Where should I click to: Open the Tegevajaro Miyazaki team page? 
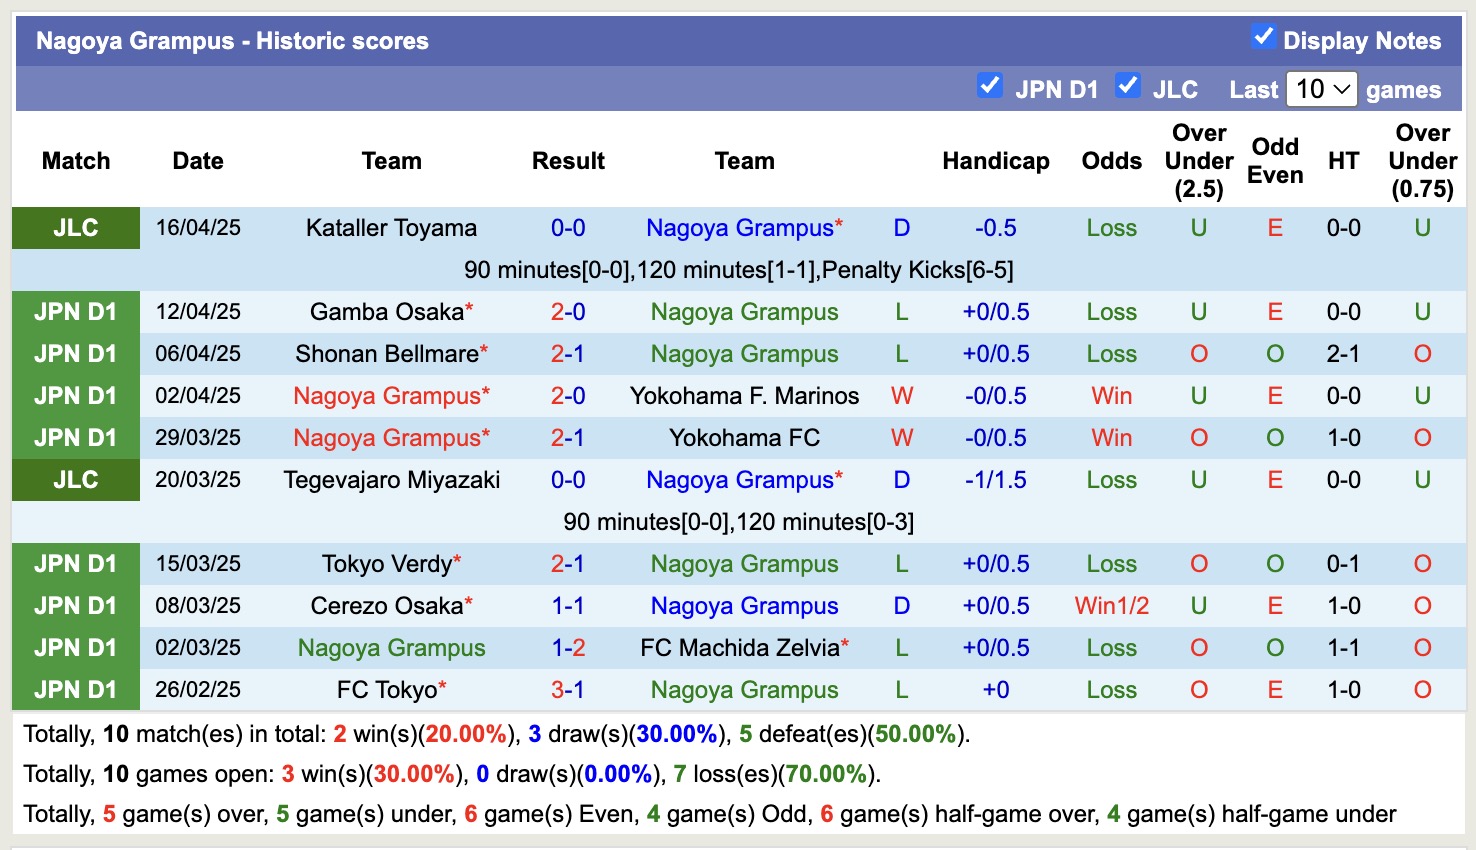(391, 480)
